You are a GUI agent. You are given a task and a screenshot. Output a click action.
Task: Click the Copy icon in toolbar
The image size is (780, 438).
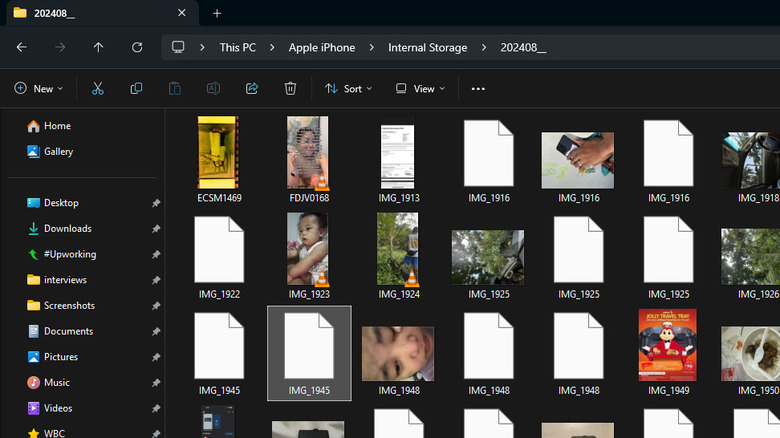[x=136, y=88]
